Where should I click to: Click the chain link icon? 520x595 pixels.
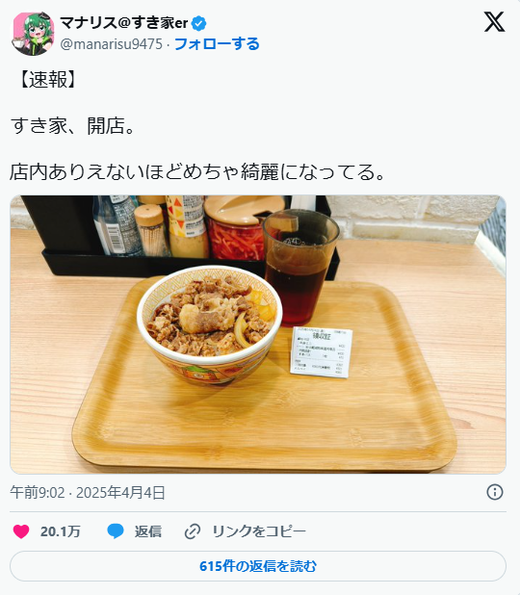[192, 531]
